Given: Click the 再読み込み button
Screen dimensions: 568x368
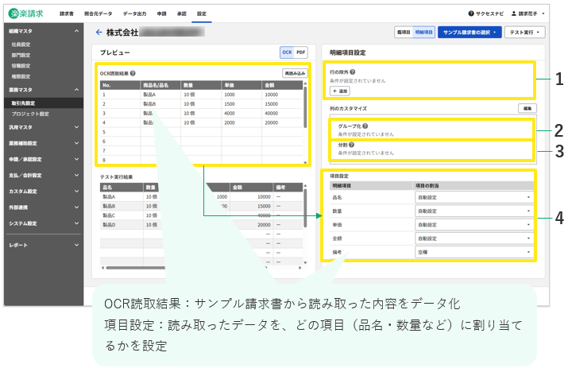Looking at the screenshot, I should point(295,73).
